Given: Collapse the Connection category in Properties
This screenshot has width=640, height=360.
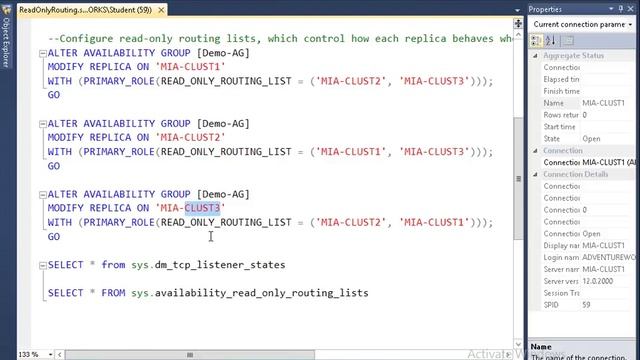Looking at the screenshot, I should (535, 151).
